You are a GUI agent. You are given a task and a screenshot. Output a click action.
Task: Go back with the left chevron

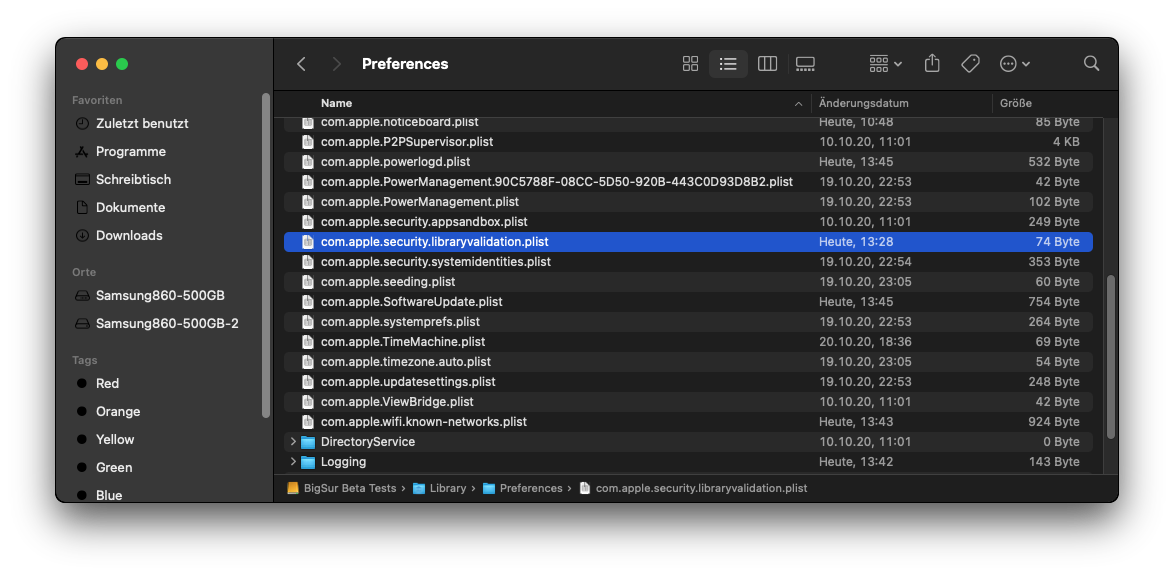(x=301, y=64)
